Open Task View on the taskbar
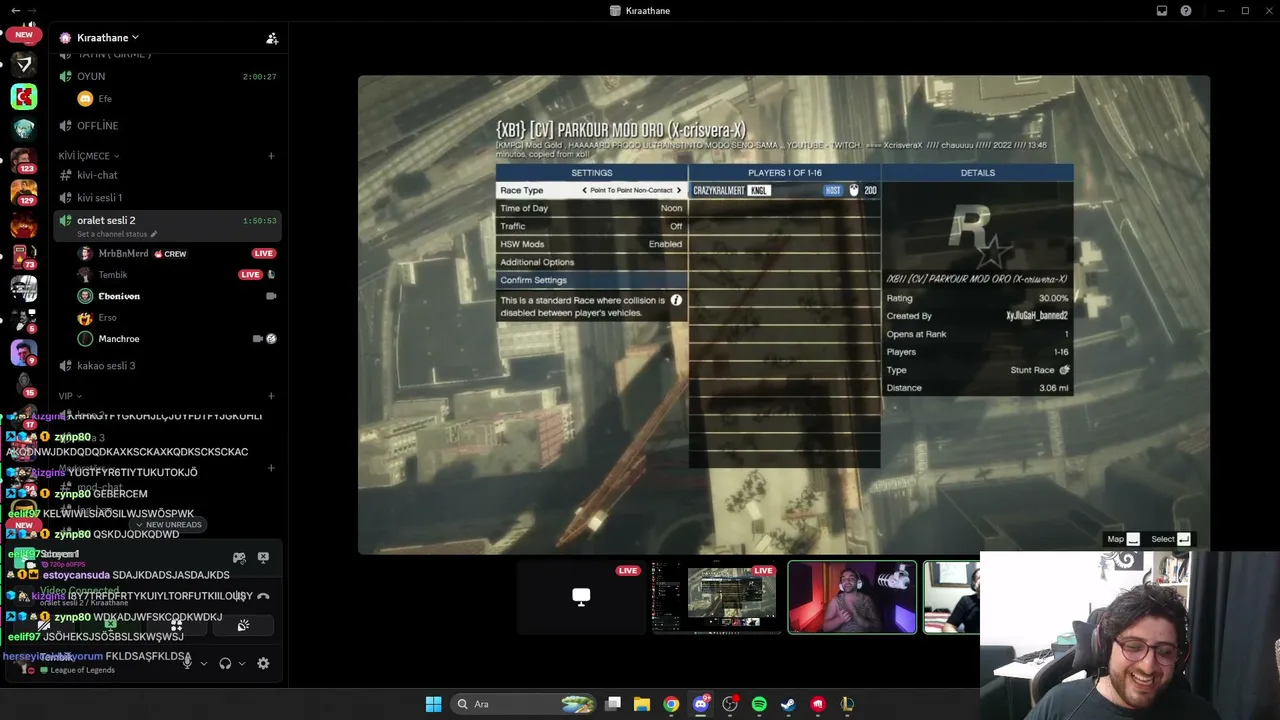The height and width of the screenshot is (720, 1280). click(613, 704)
